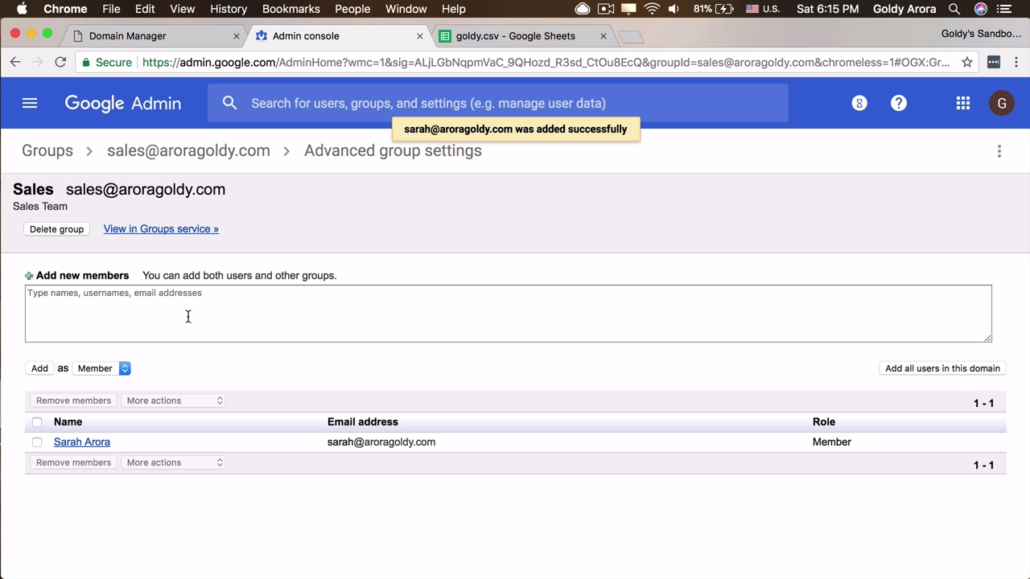Close the Admin console tab
Image resolution: width=1030 pixels, height=579 pixels.
pyautogui.click(x=420, y=36)
